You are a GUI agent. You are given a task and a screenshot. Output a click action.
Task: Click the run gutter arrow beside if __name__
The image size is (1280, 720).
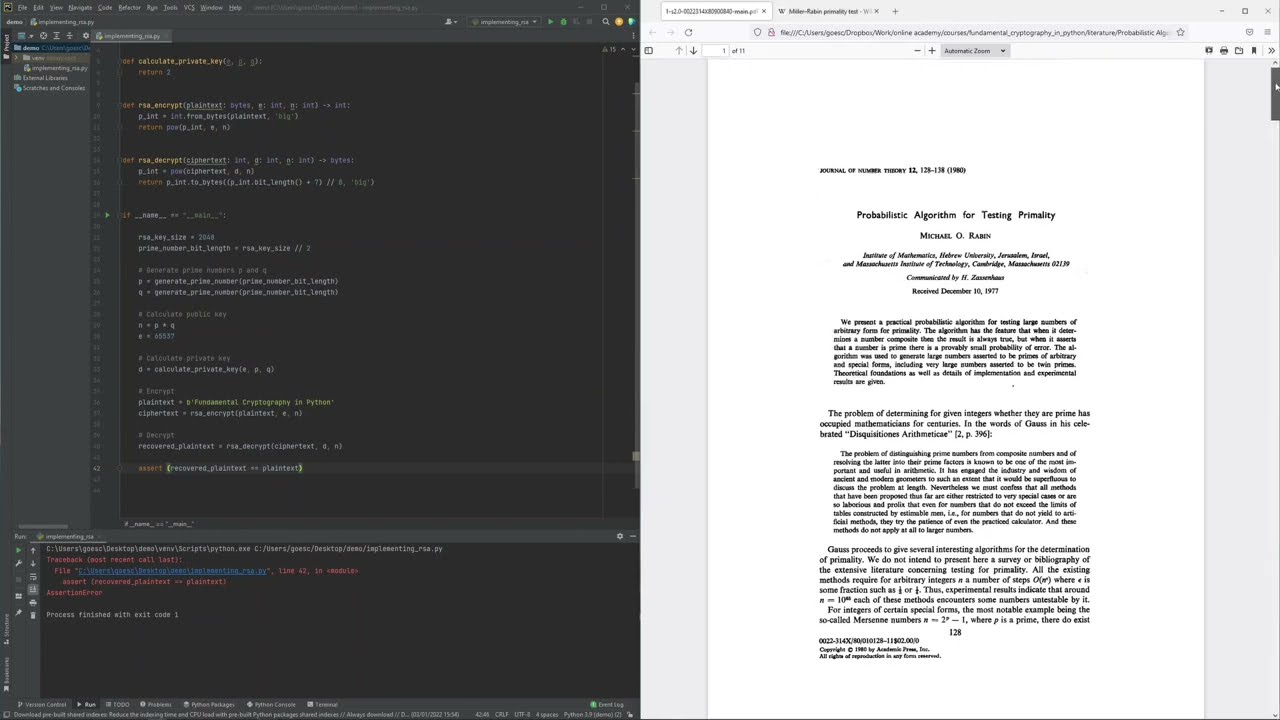click(107, 215)
